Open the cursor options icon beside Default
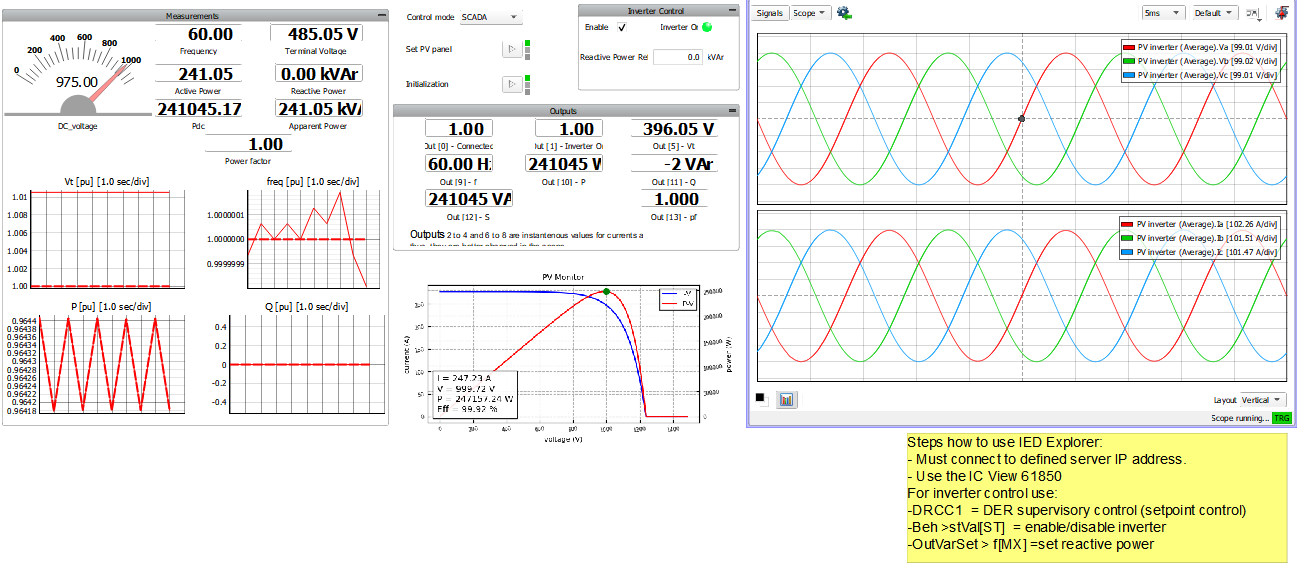Image resolution: width=1298 pixels, height=569 pixels. coord(1252,13)
